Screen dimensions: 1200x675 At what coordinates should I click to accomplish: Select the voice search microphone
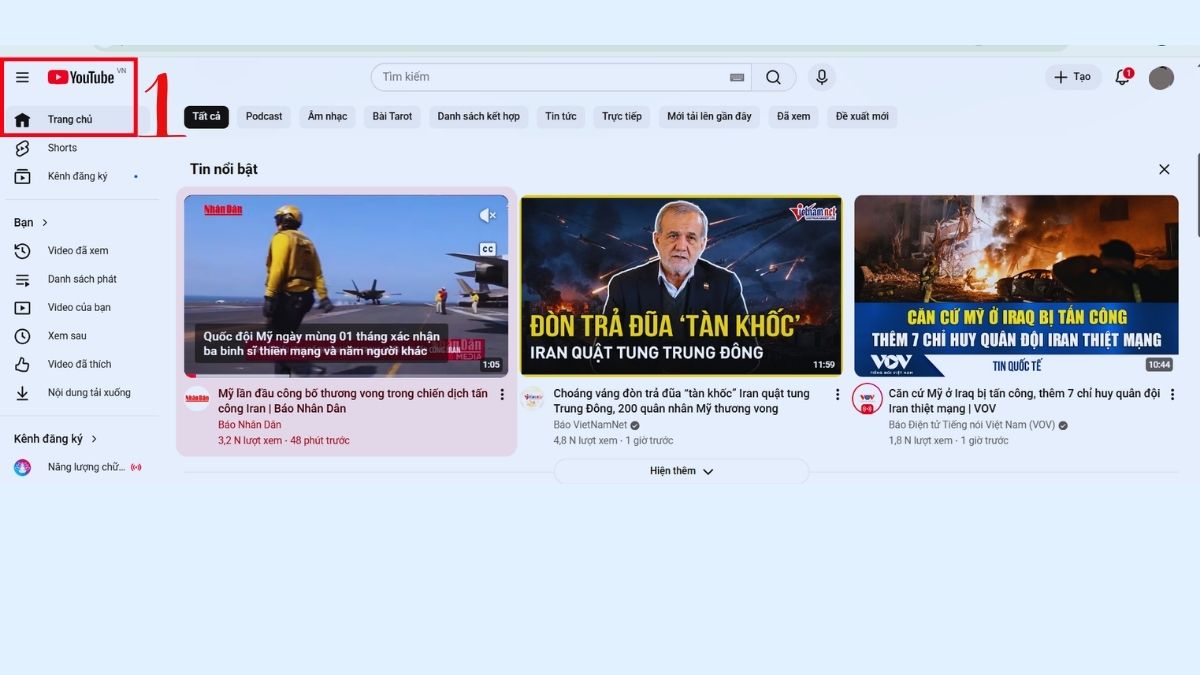822,77
